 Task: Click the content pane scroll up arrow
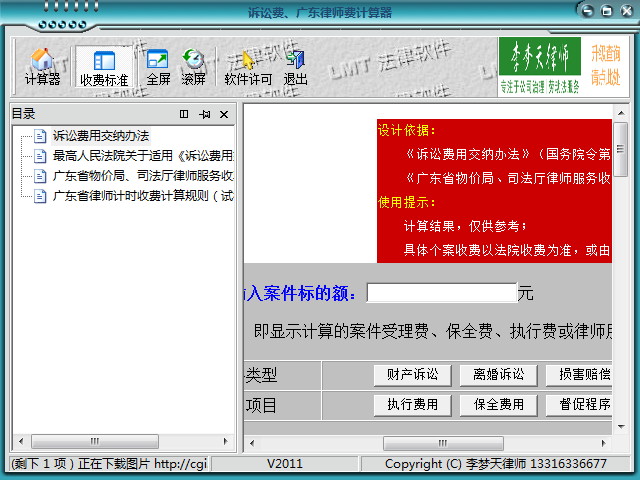click(621, 113)
